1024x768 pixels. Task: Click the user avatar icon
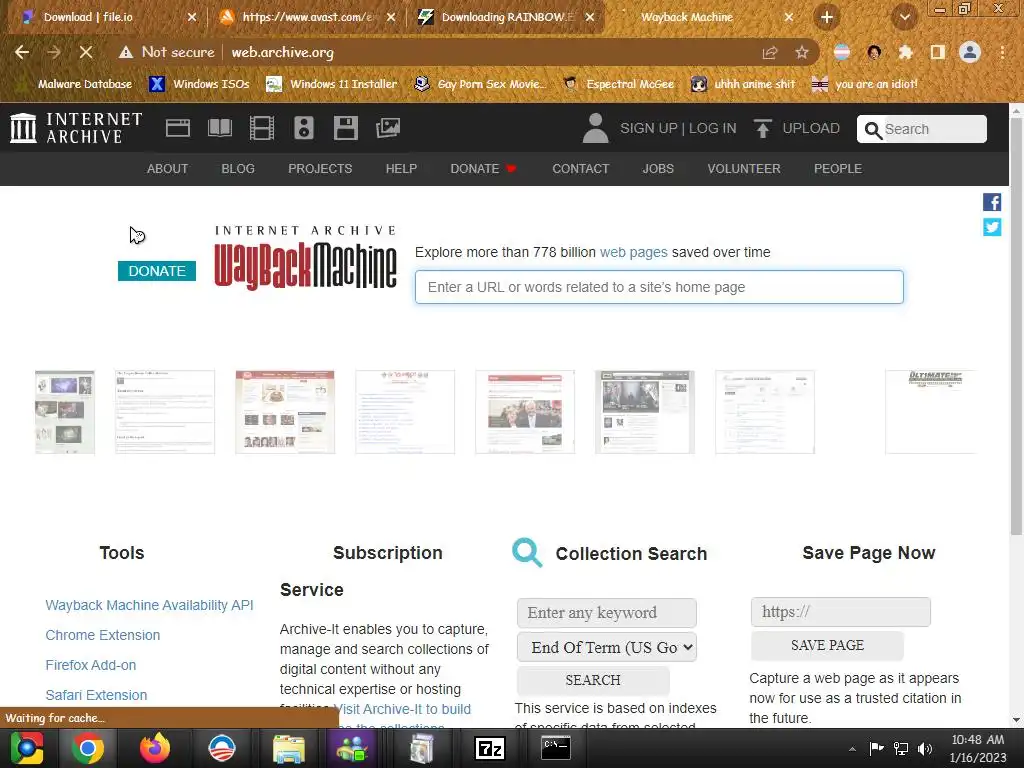pyautogui.click(x=595, y=128)
